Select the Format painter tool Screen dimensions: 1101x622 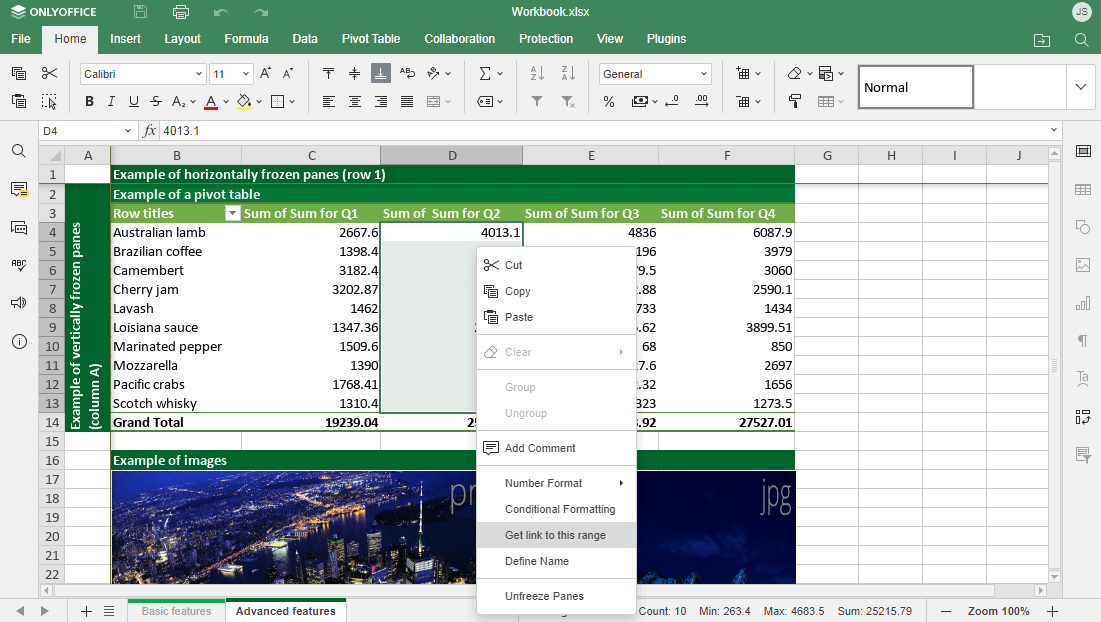tap(48, 101)
